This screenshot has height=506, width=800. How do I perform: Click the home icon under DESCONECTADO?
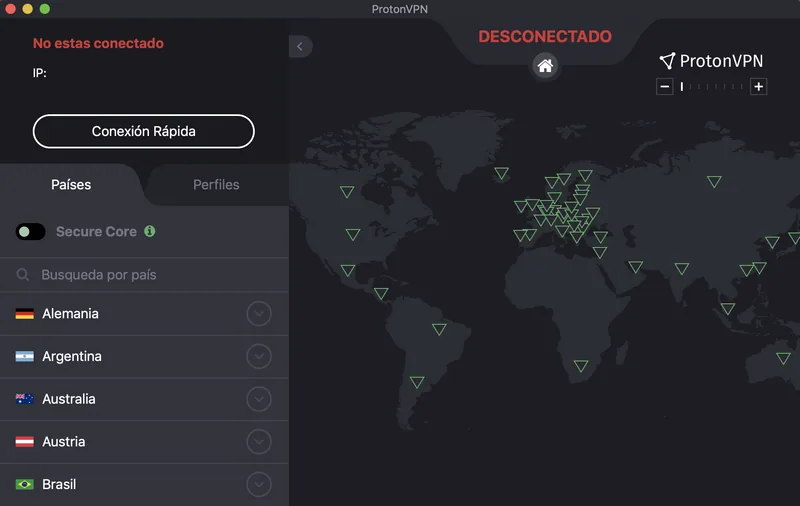(545, 65)
